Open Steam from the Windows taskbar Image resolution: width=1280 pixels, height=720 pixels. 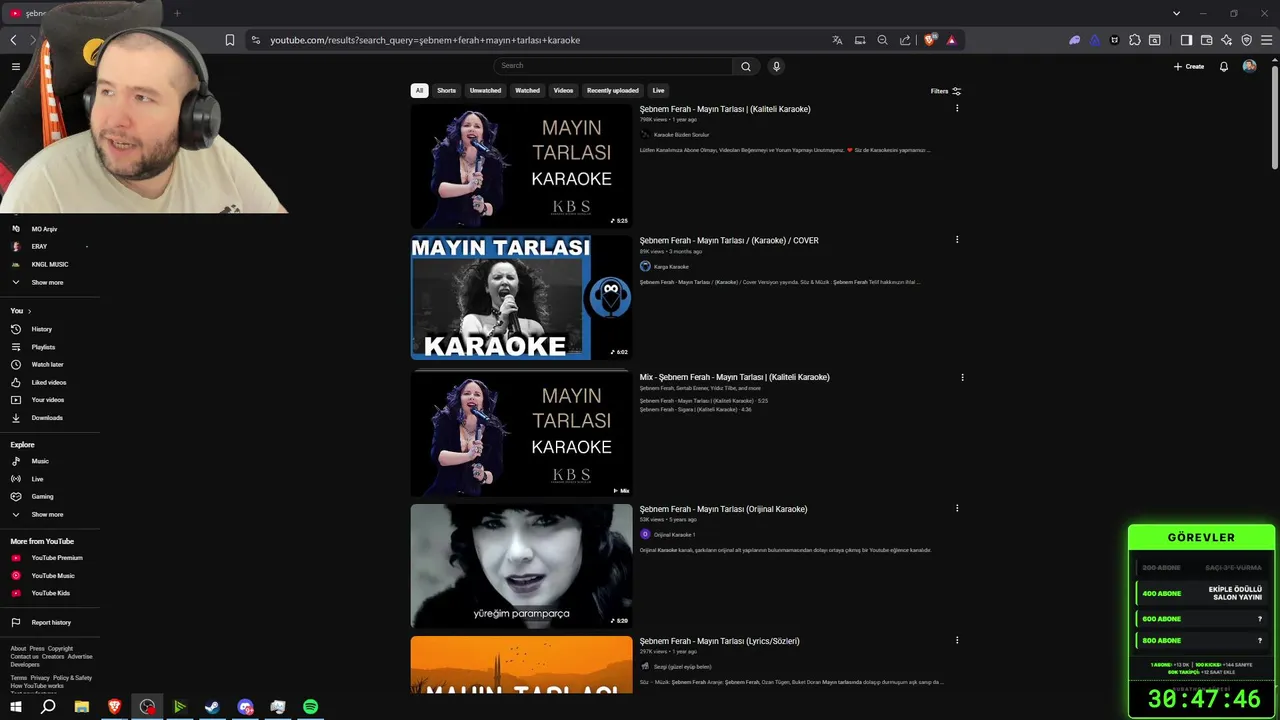click(x=212, y=707)
